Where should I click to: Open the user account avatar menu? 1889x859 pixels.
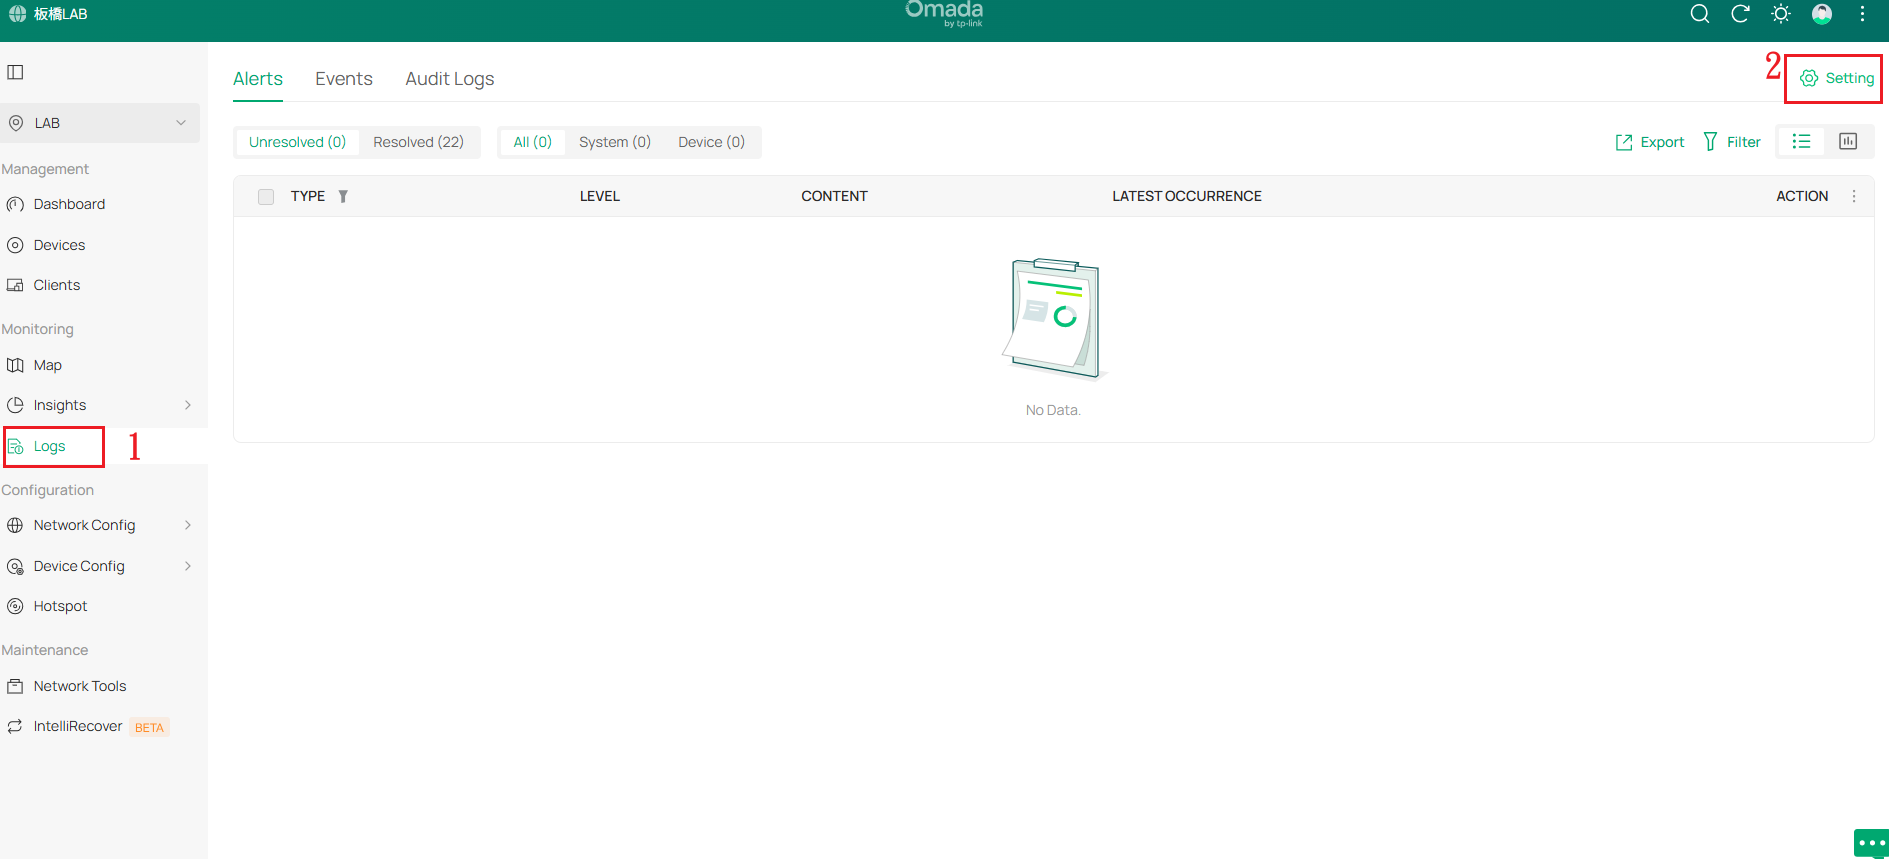(1822, 14)
